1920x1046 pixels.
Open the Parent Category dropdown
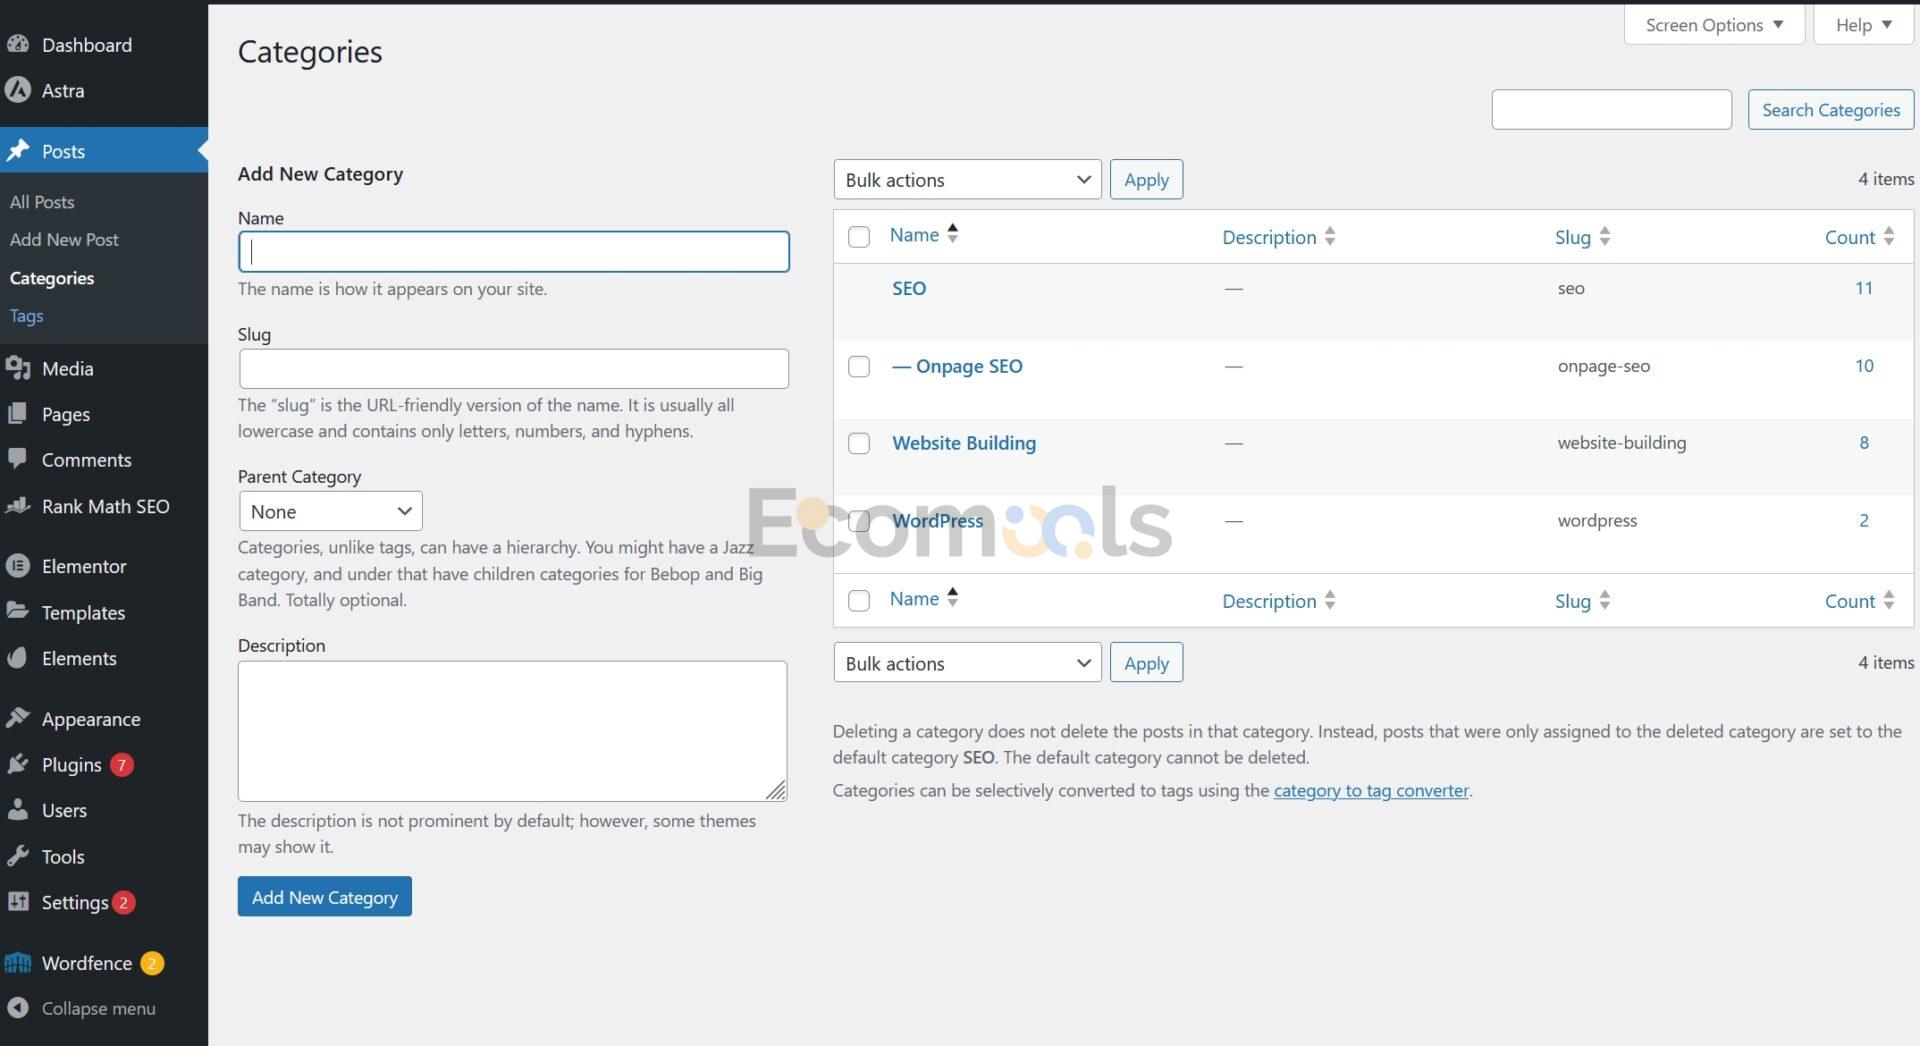pyautogui.click(x=330, y=511)
